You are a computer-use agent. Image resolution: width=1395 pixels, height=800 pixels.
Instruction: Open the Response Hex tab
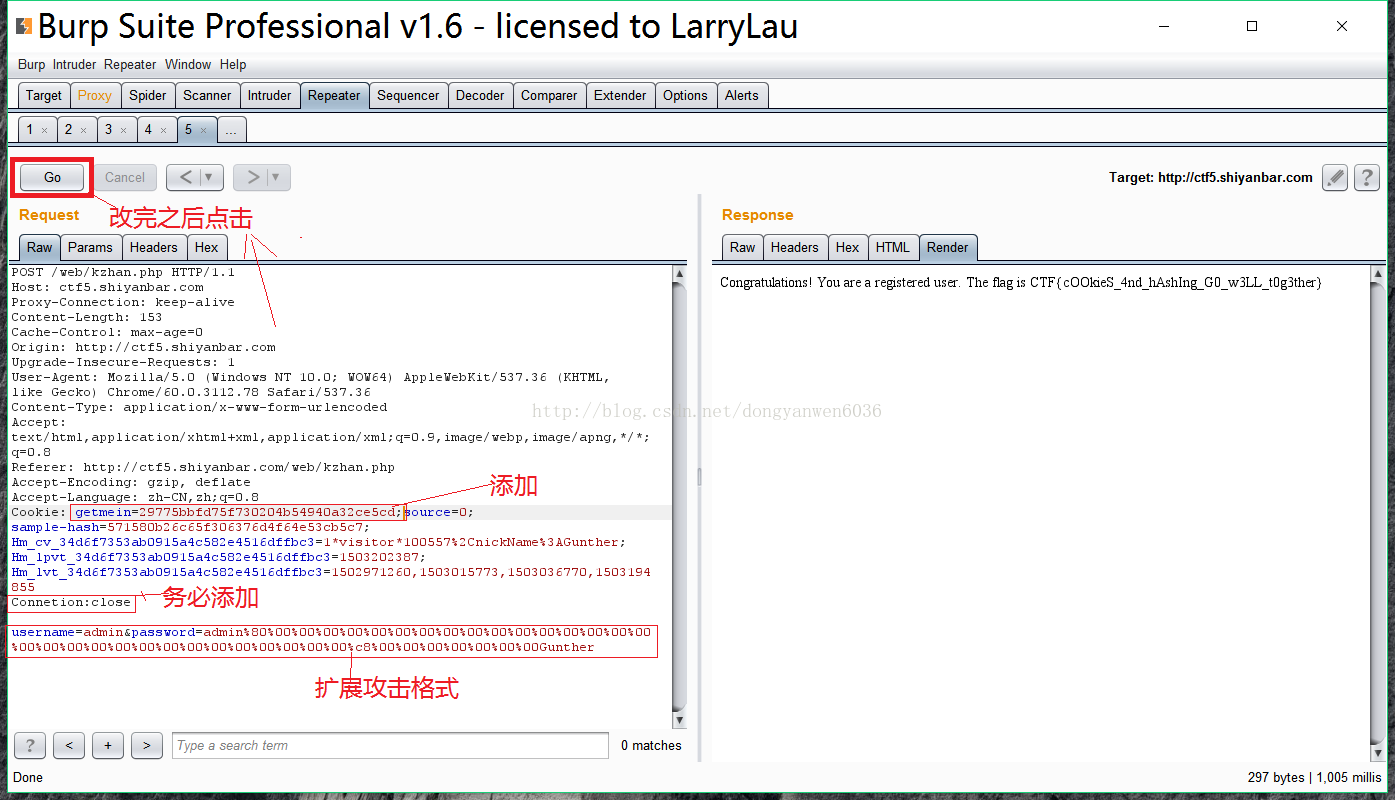coord(848,247)
